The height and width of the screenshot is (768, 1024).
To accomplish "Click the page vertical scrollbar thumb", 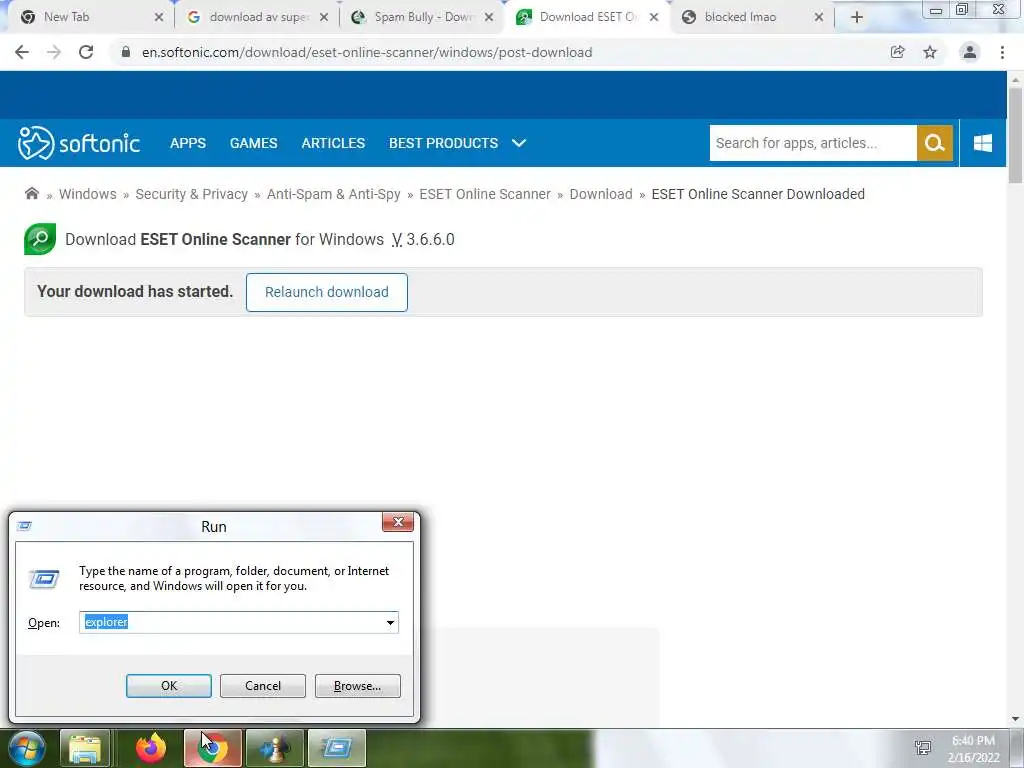I will point(1015,135).
